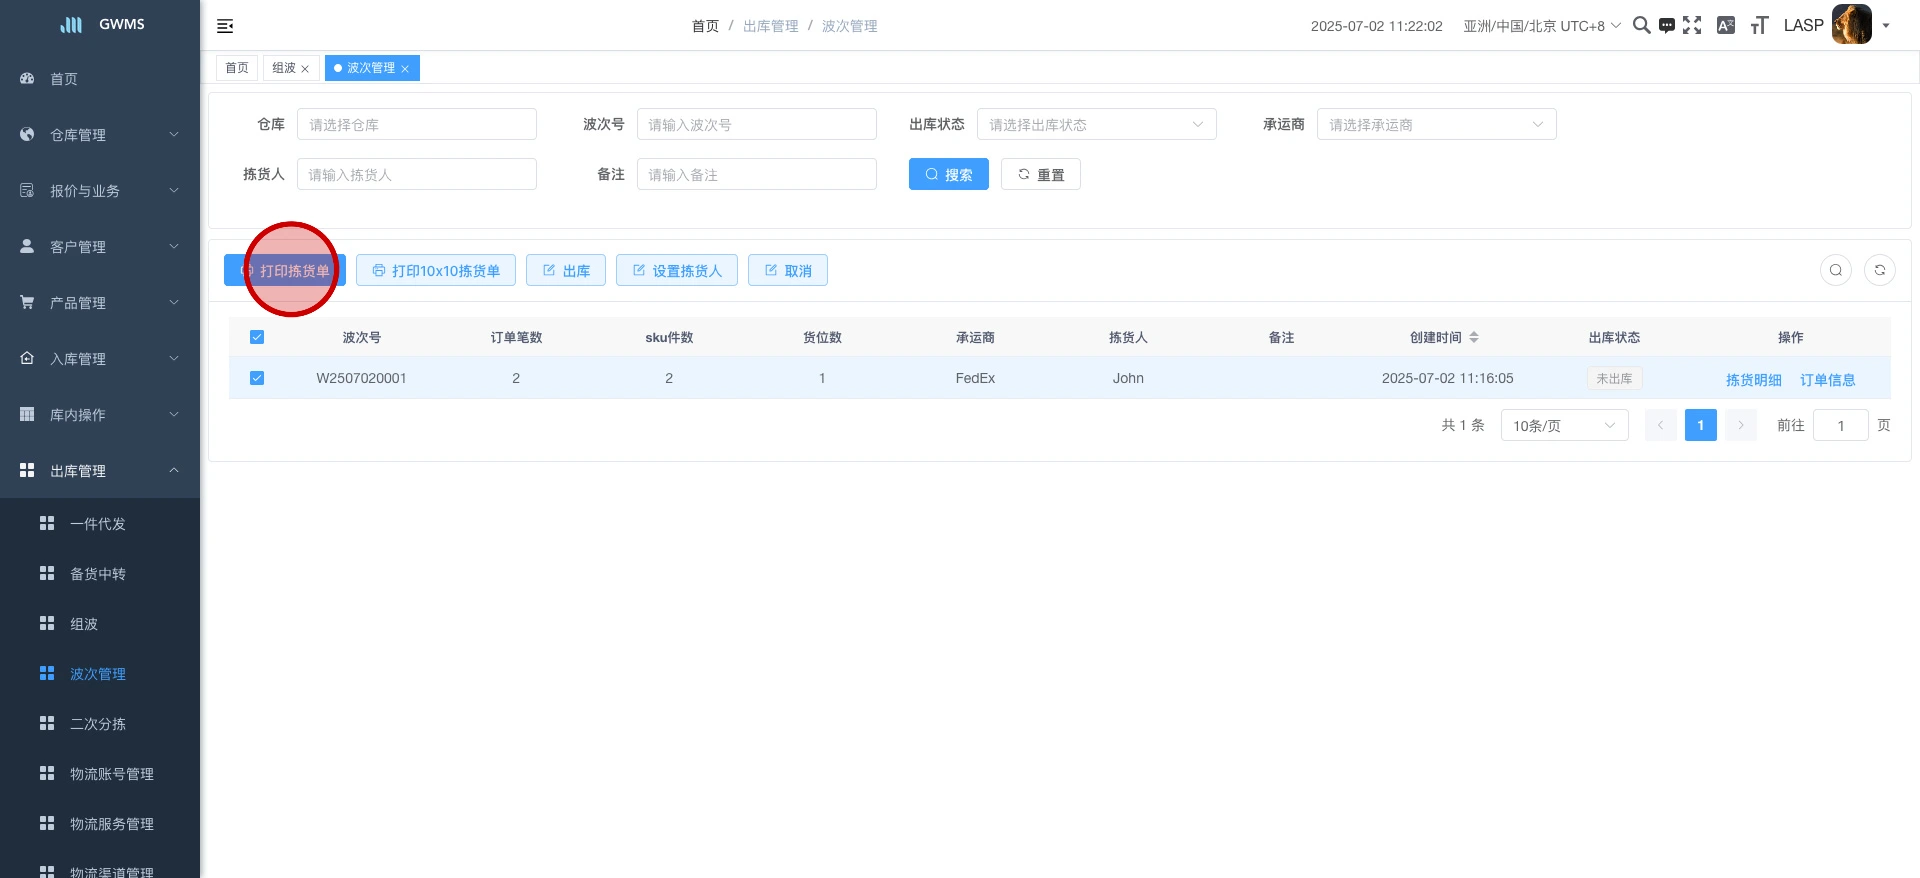Sort by 创建时间 column
The image size is (1920, 878).
click(1473, 338)
